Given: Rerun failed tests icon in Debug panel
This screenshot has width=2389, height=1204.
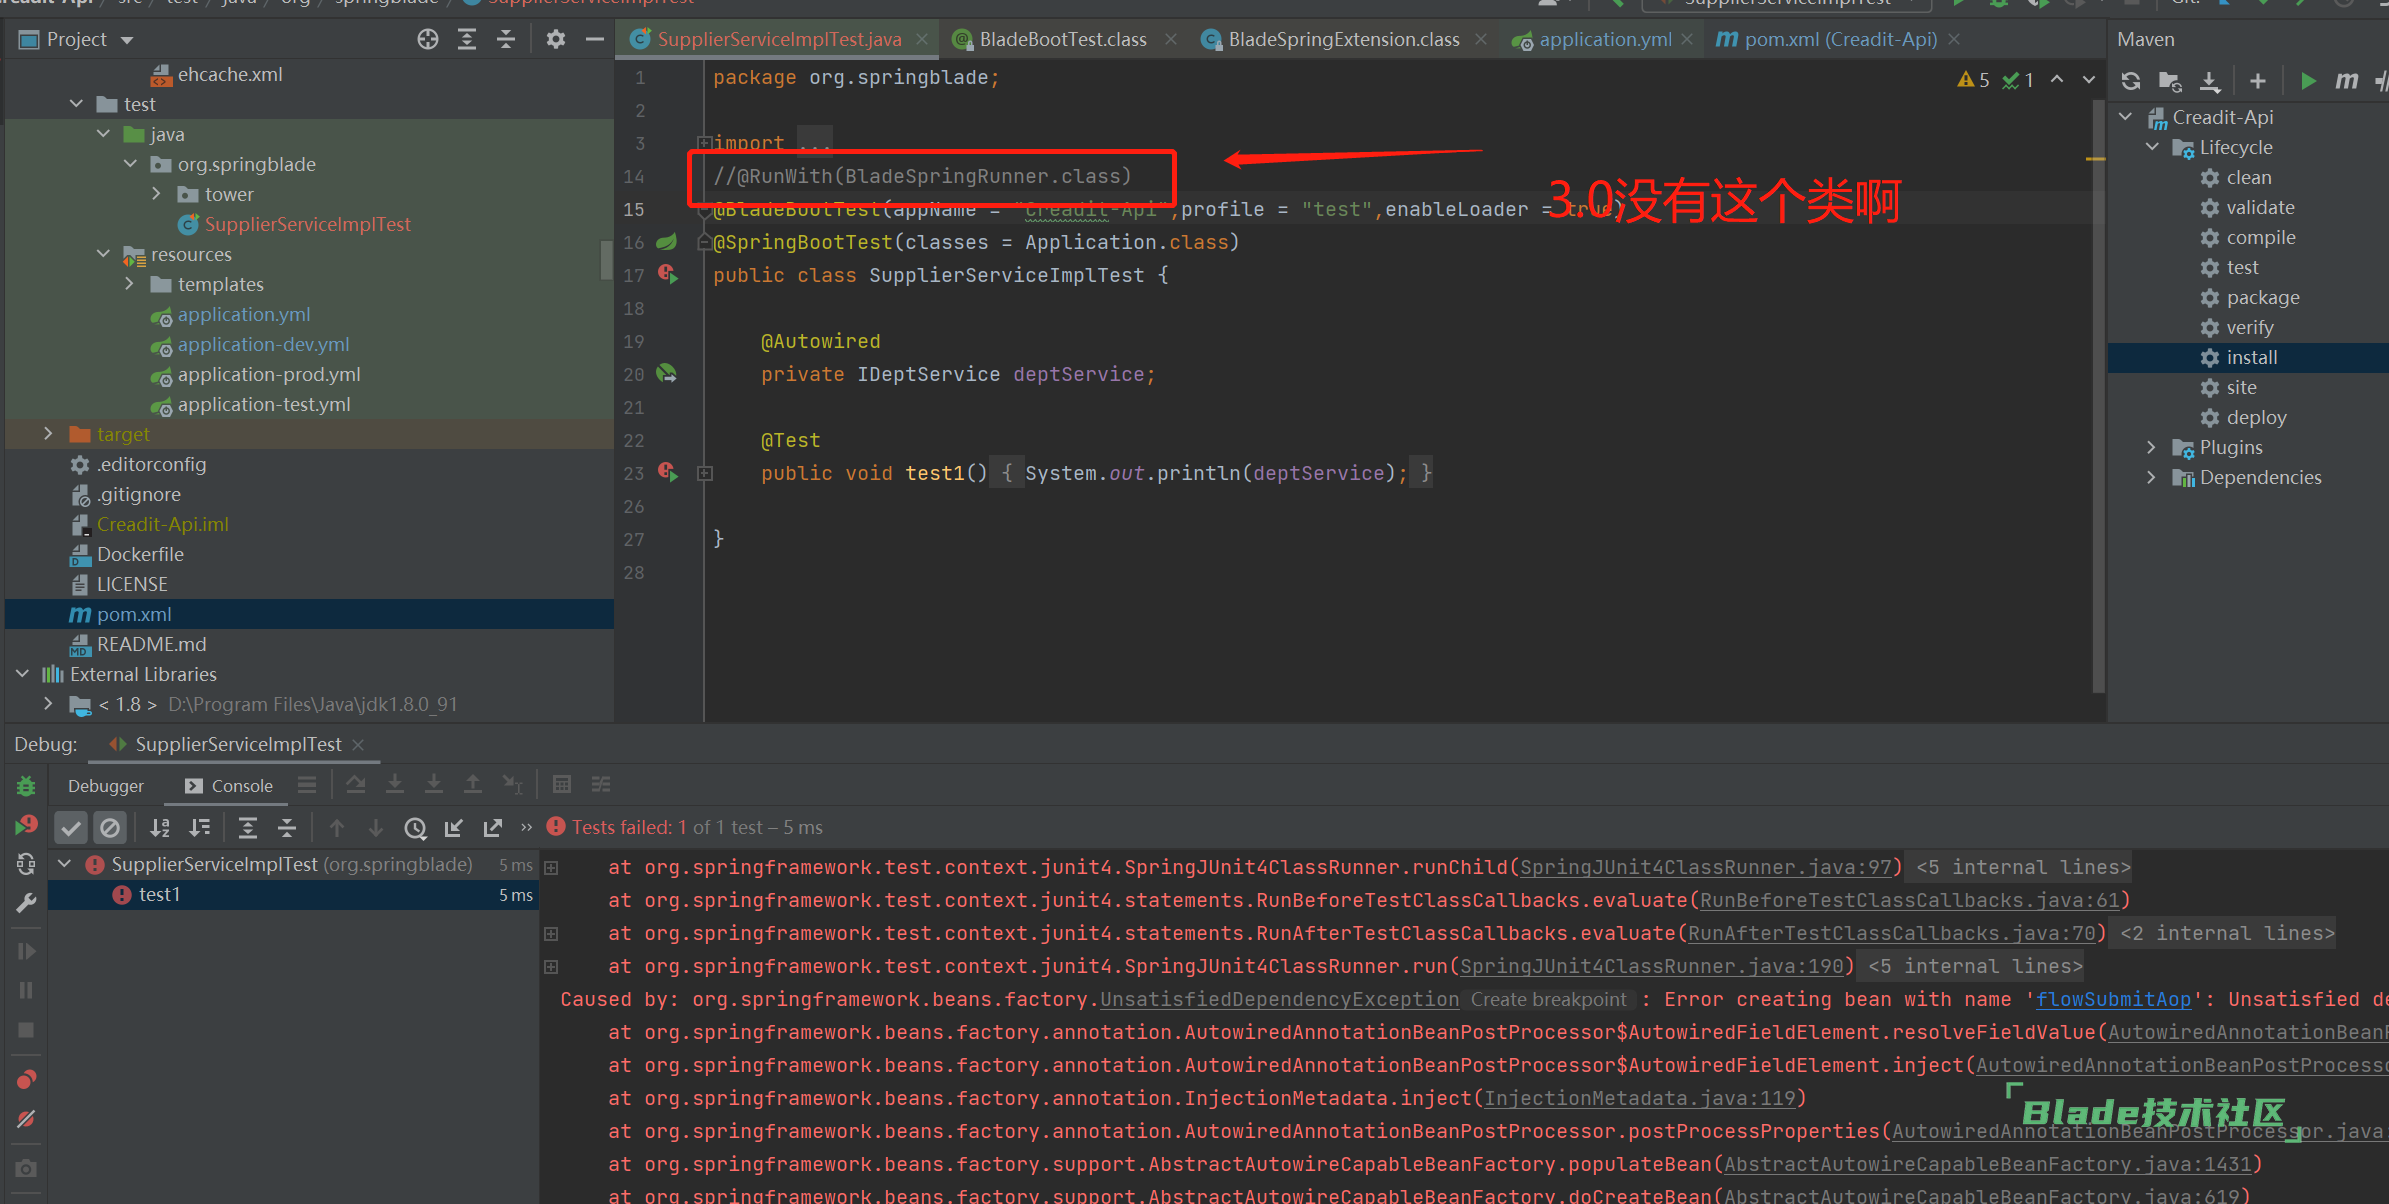Looking at the screenshot, I should (26, 826).
